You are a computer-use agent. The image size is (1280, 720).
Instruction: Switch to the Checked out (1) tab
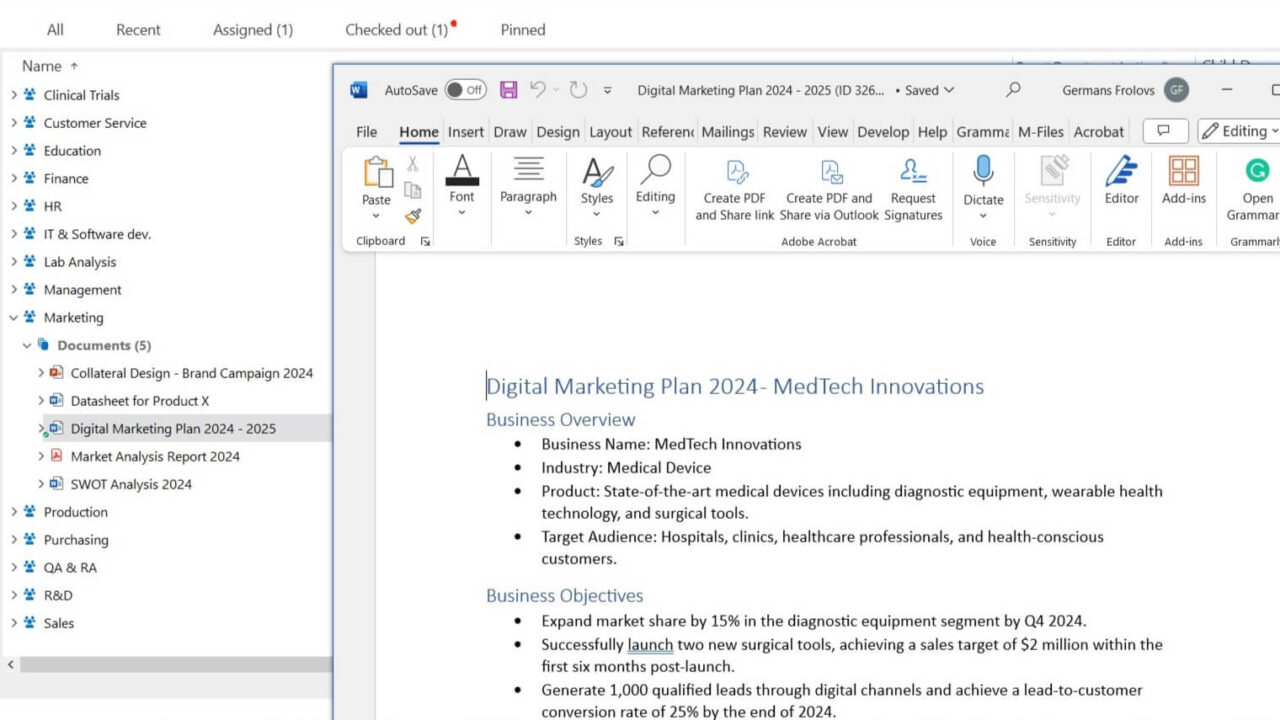[x=397, y=30]
